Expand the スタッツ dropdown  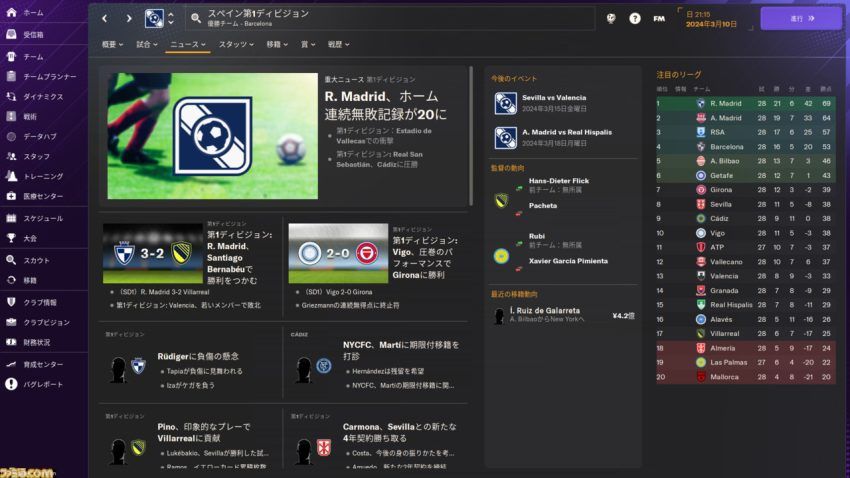[x=236, y=44]
